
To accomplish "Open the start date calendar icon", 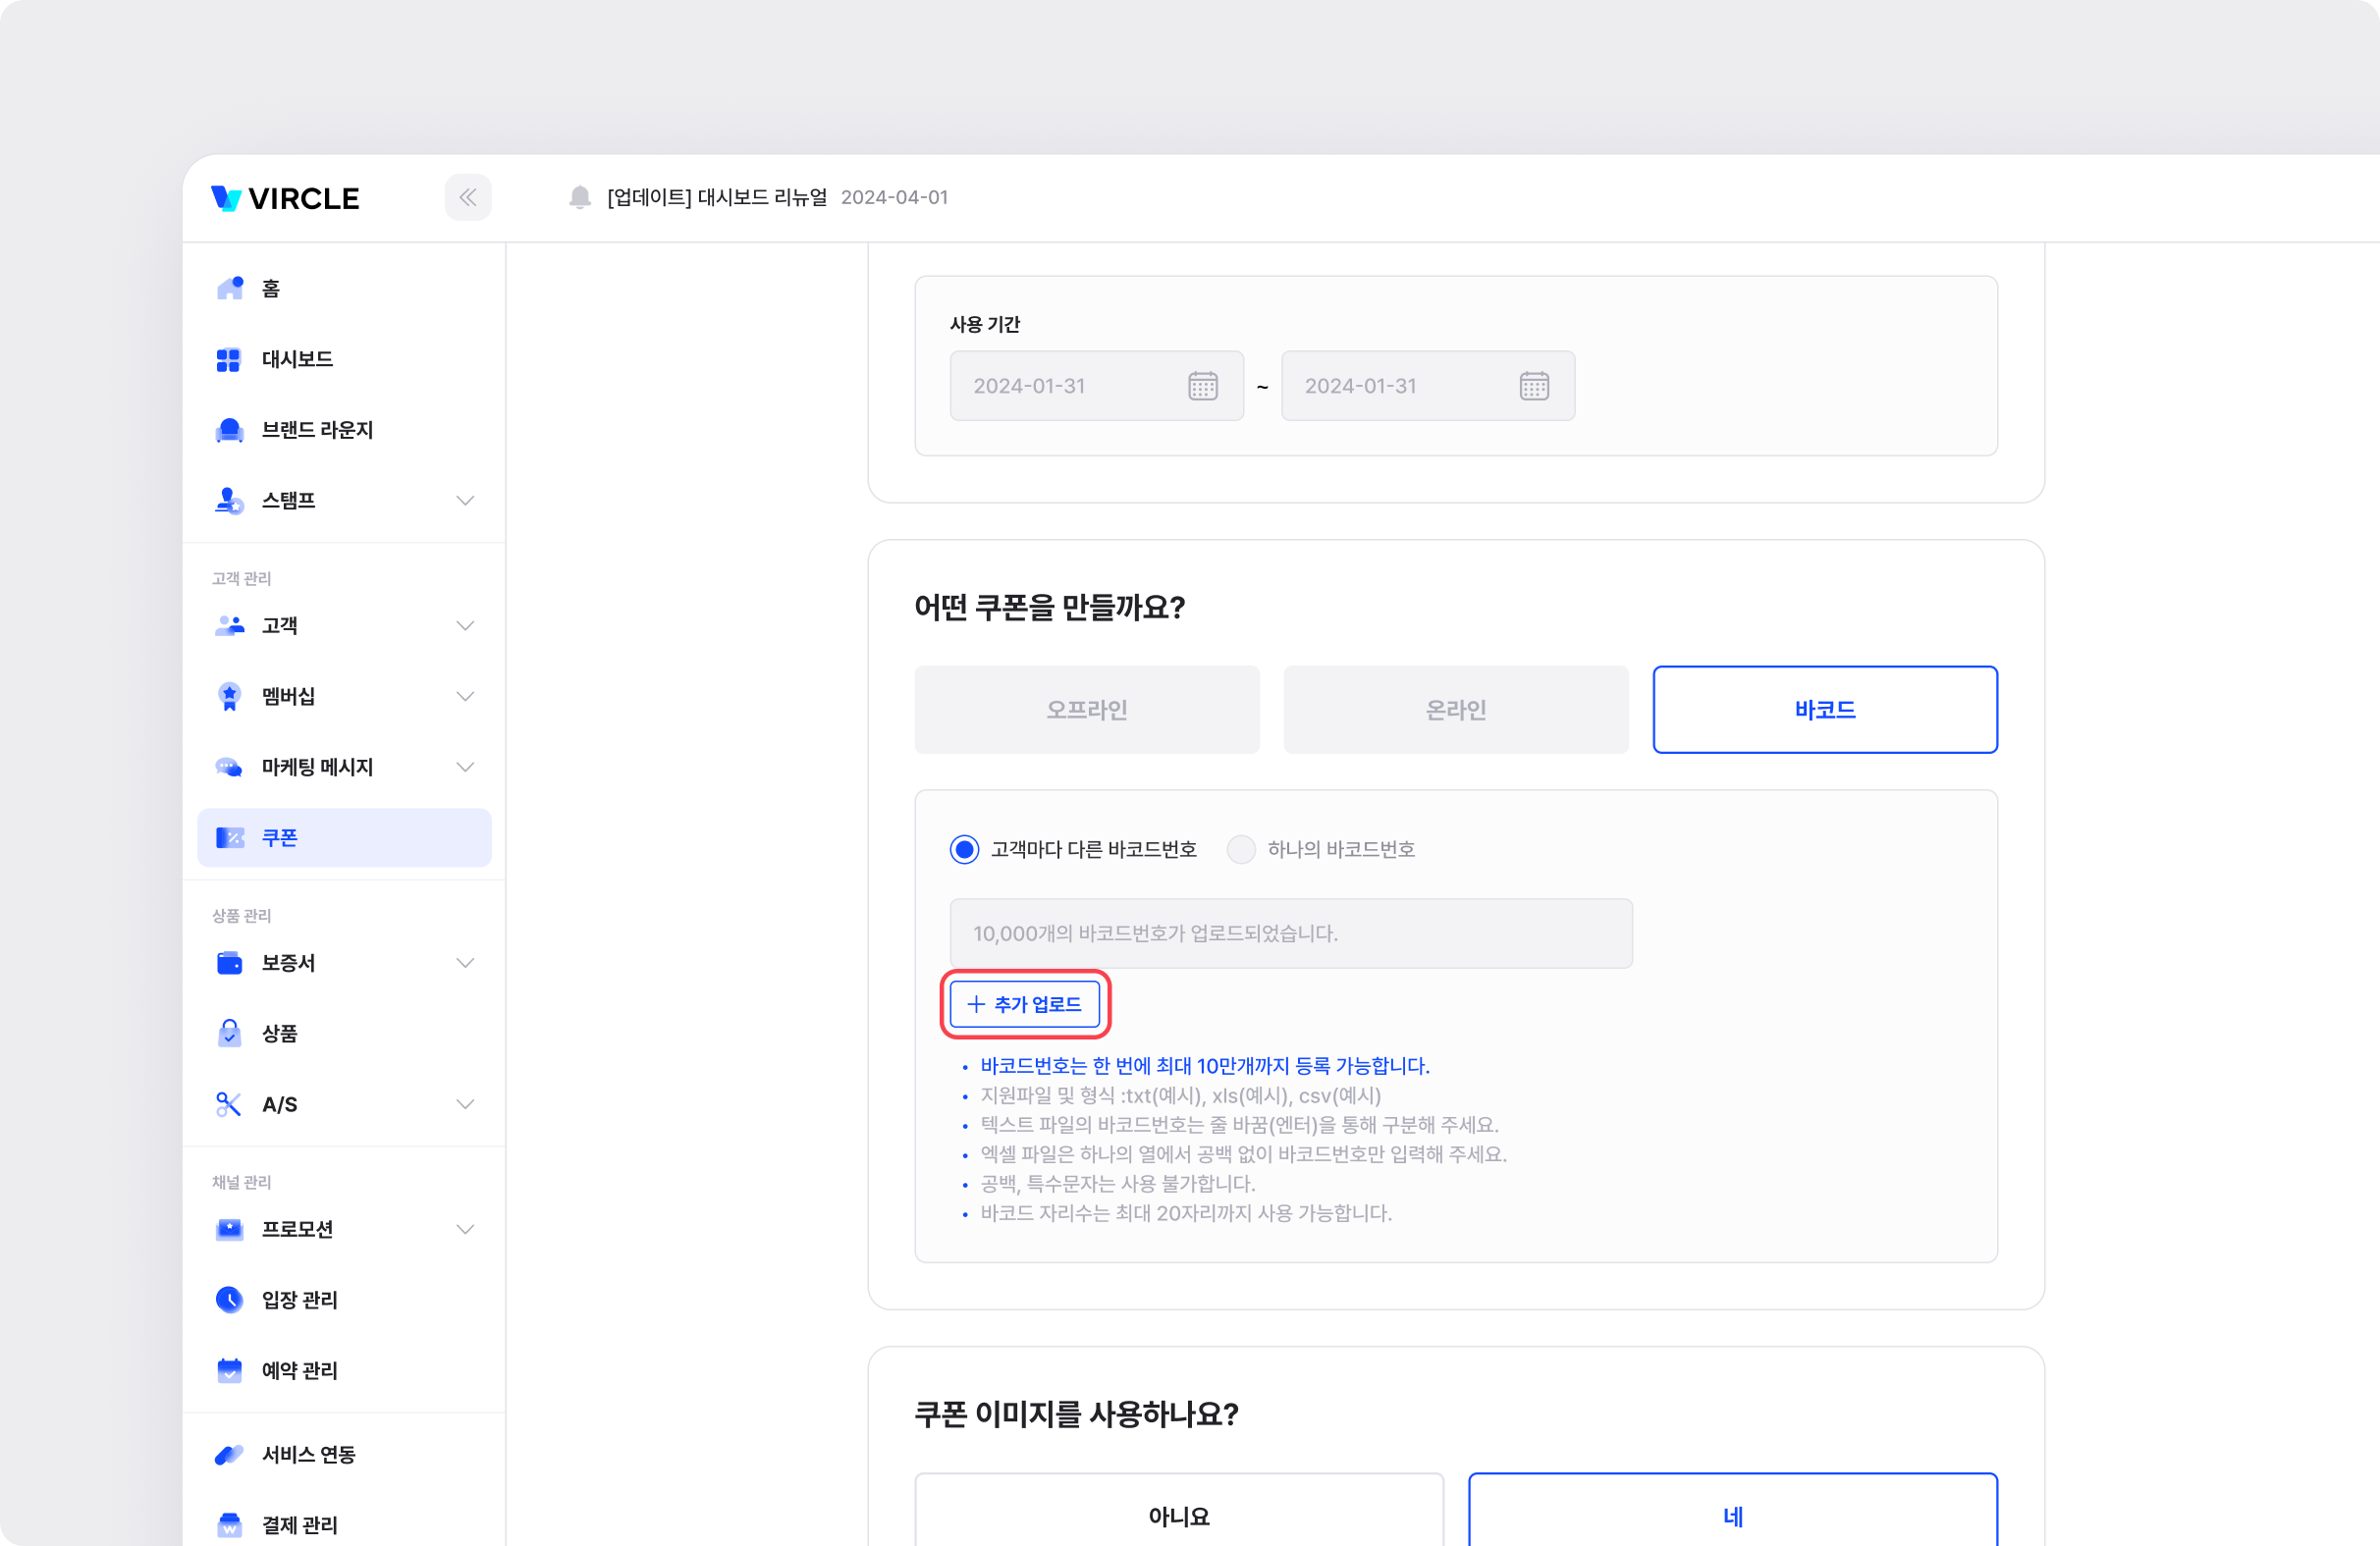I will click(1202, 386).
